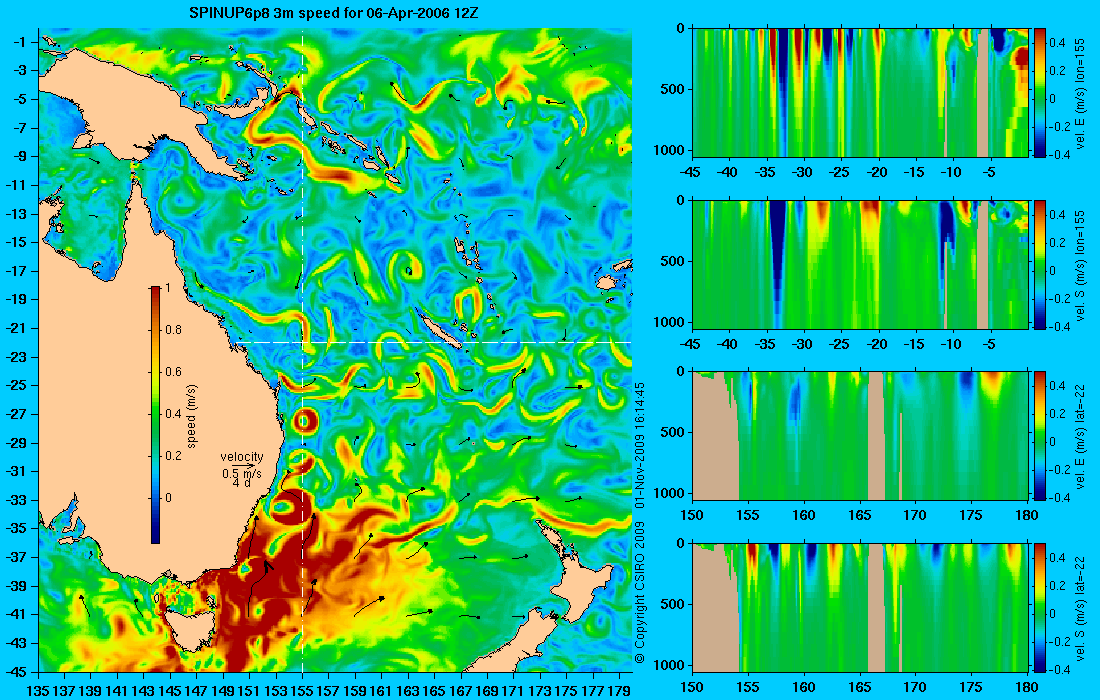Click the colorbar of the vel. S lon=155 panel
Screen dimensions: 1100x700
[1039, 264]
